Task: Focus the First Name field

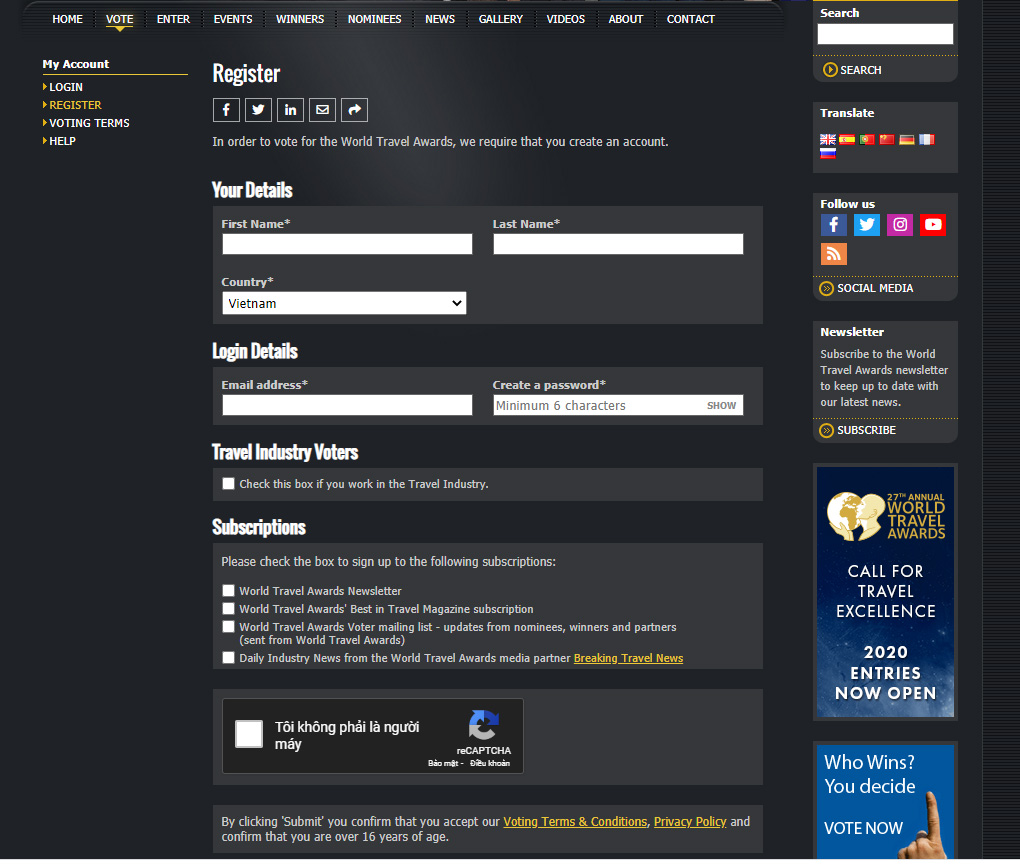Action: (x=347, y=244)
